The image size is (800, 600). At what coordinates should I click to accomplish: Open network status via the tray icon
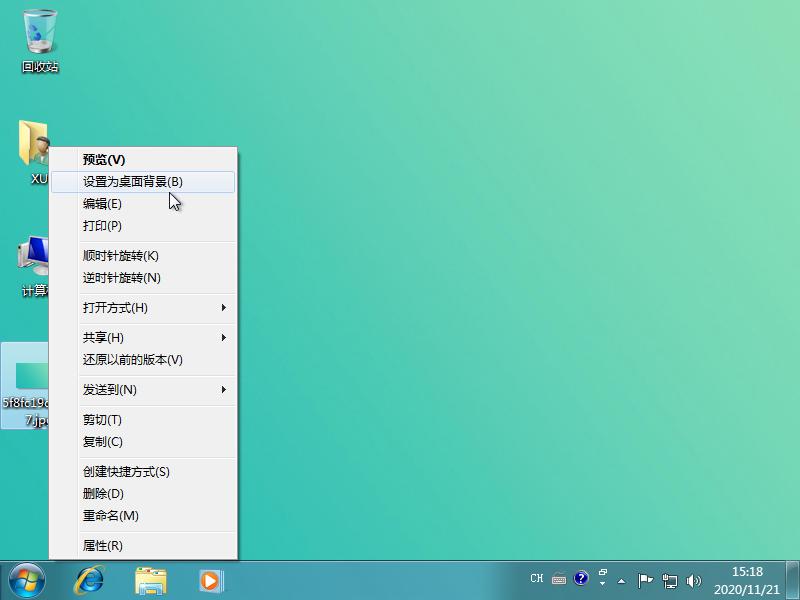coord(672,578)
